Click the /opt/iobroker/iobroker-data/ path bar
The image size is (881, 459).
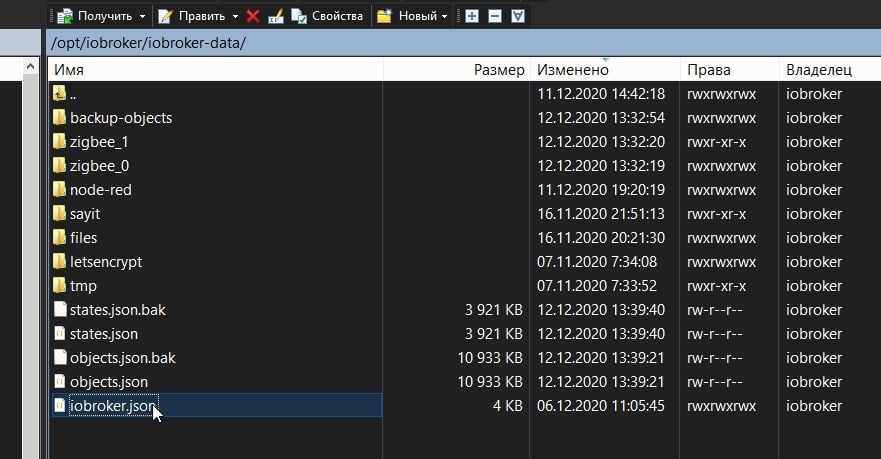tap(464, 43)
